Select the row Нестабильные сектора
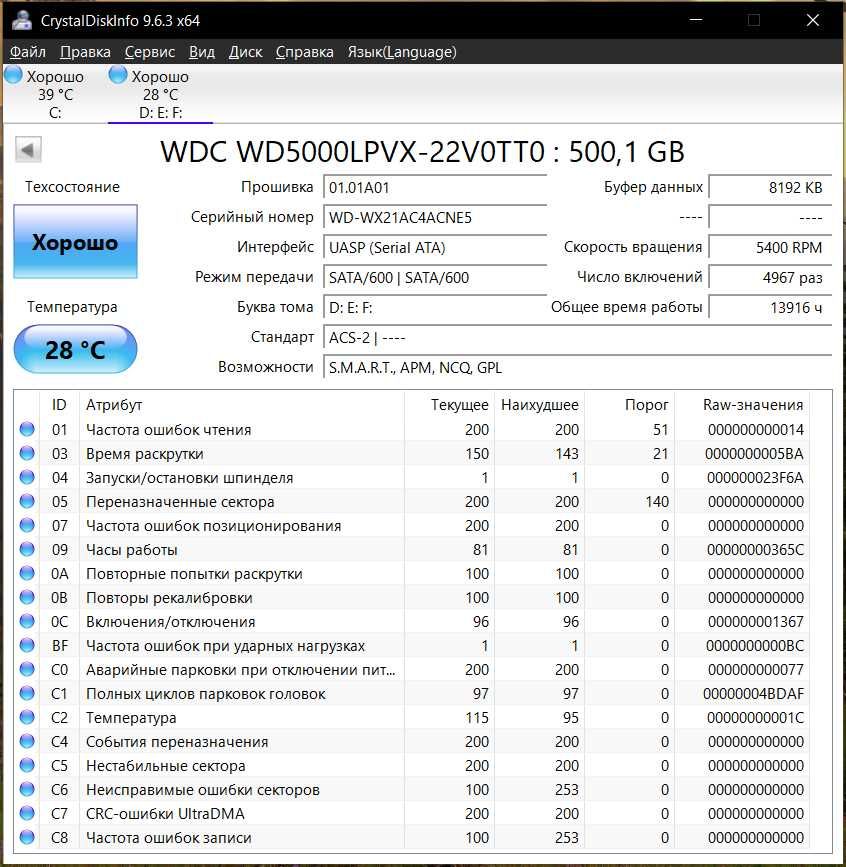Viewport: 846px width, 867px height. pos(412,766)
